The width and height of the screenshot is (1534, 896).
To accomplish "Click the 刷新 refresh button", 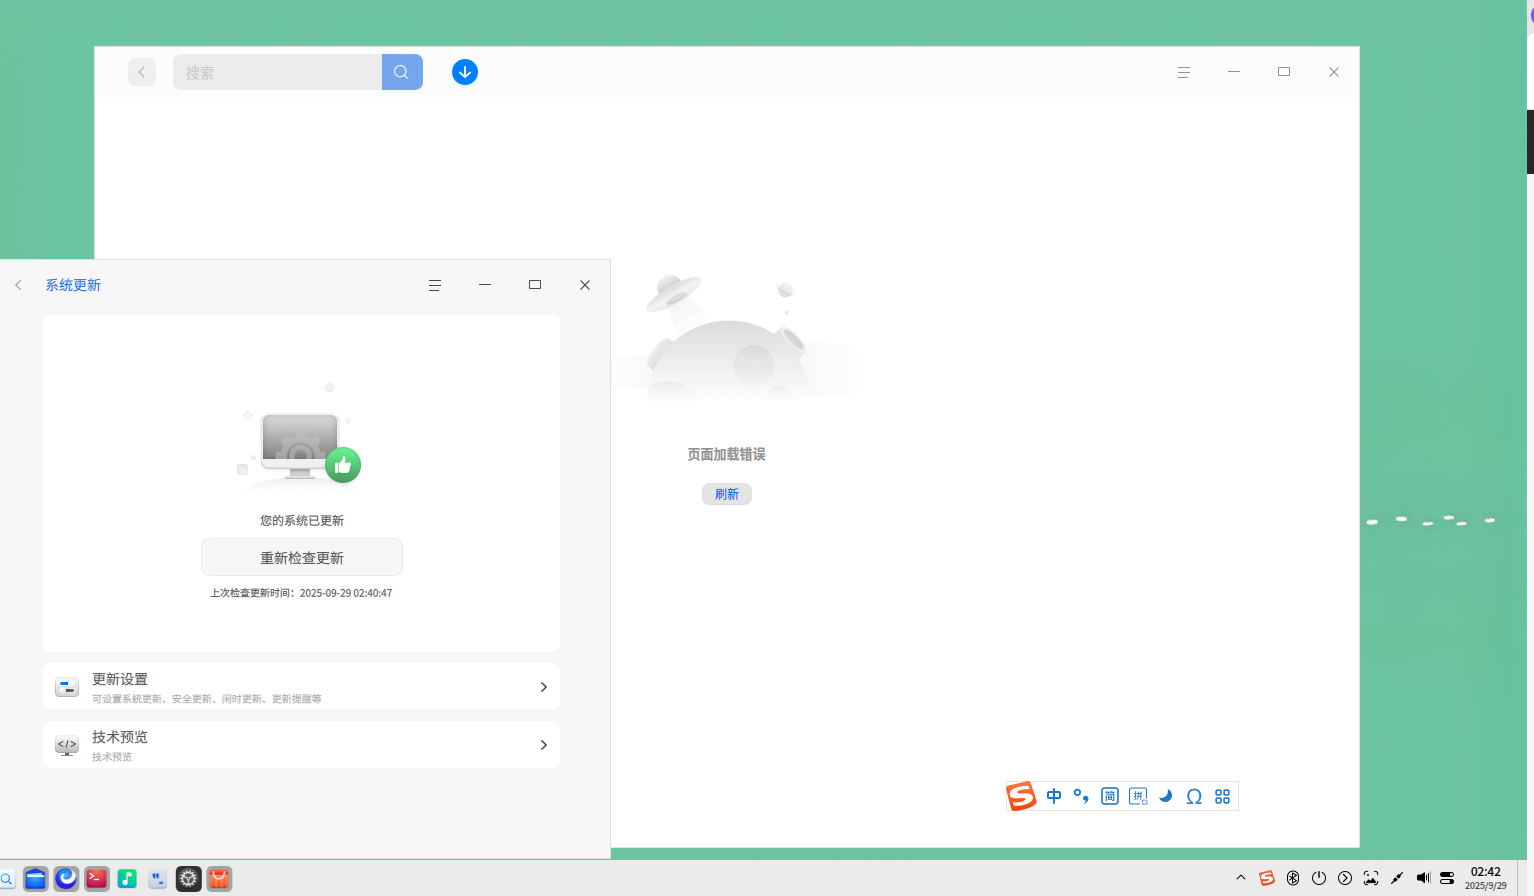I will pyautogui.click(x=727, y=494).
